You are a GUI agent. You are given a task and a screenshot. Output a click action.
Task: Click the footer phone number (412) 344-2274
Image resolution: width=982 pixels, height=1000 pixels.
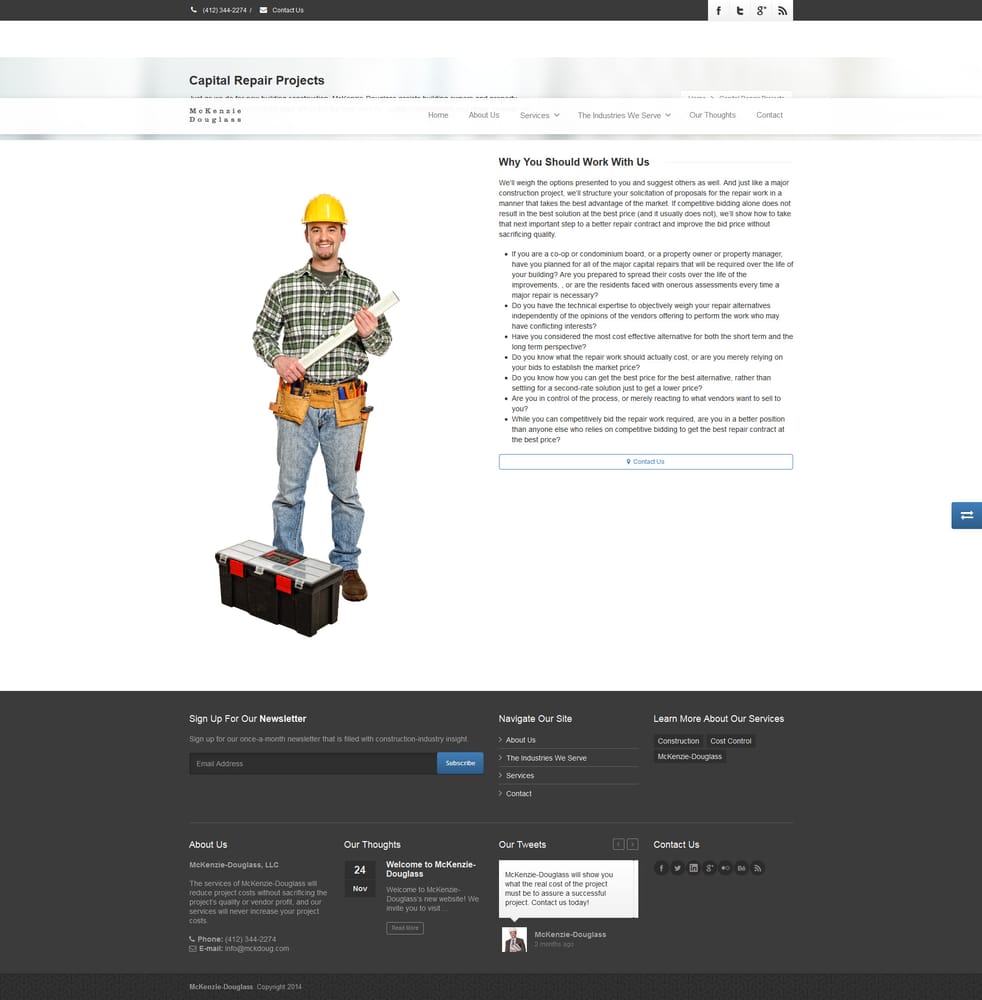(x=251, y=939)
